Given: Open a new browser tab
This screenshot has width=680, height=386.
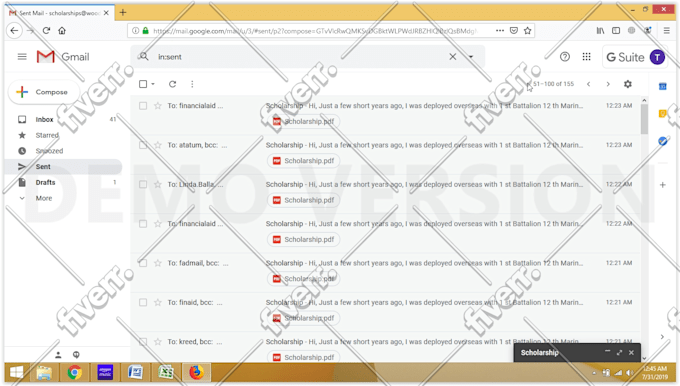Looking at the screenshot, I should [x=123, y=13].
